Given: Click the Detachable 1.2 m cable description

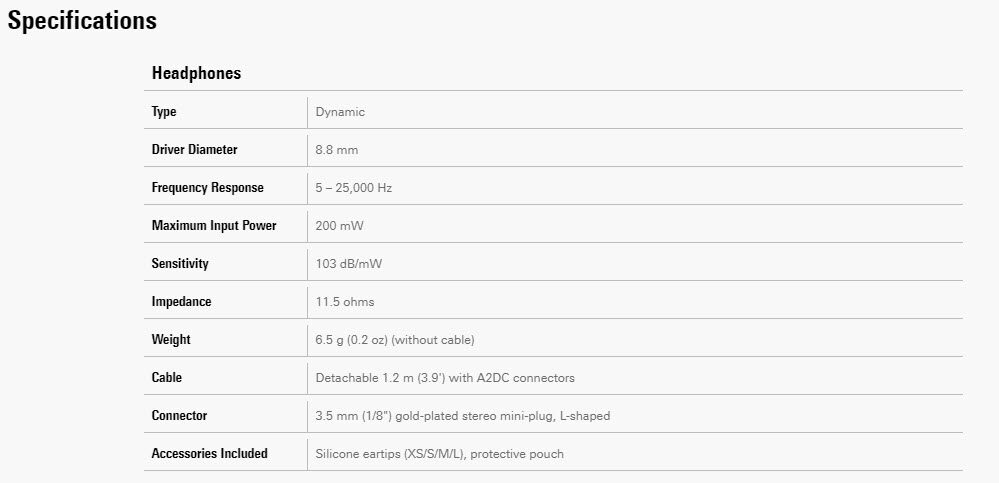Looking at the screenshot, I should (x=444, y=378).
